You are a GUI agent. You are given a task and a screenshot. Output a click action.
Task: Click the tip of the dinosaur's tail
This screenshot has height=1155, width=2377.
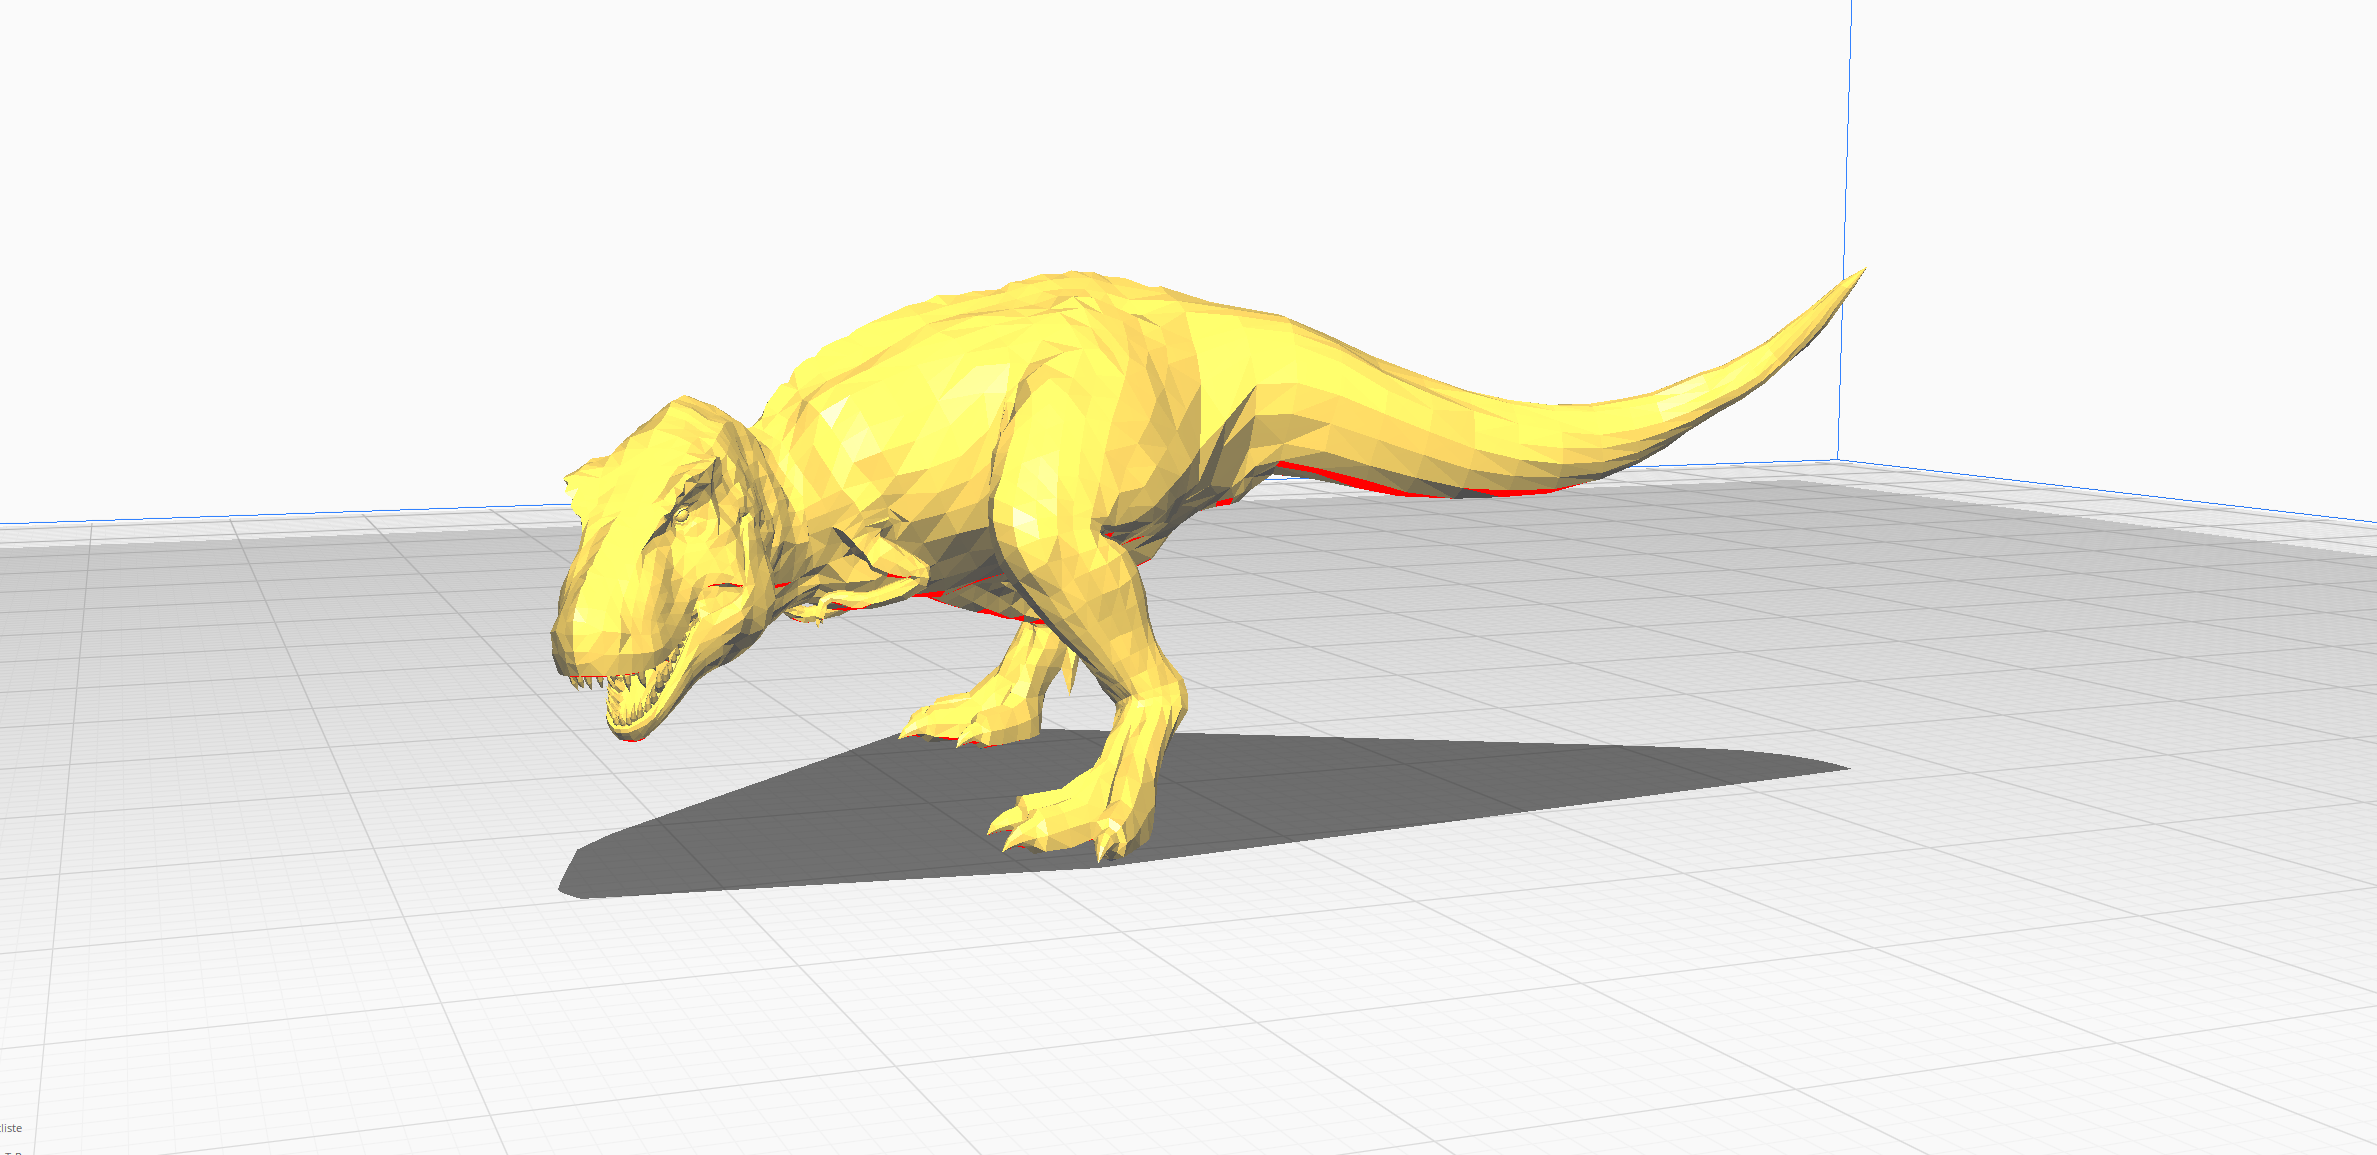tap(1858, 275)
